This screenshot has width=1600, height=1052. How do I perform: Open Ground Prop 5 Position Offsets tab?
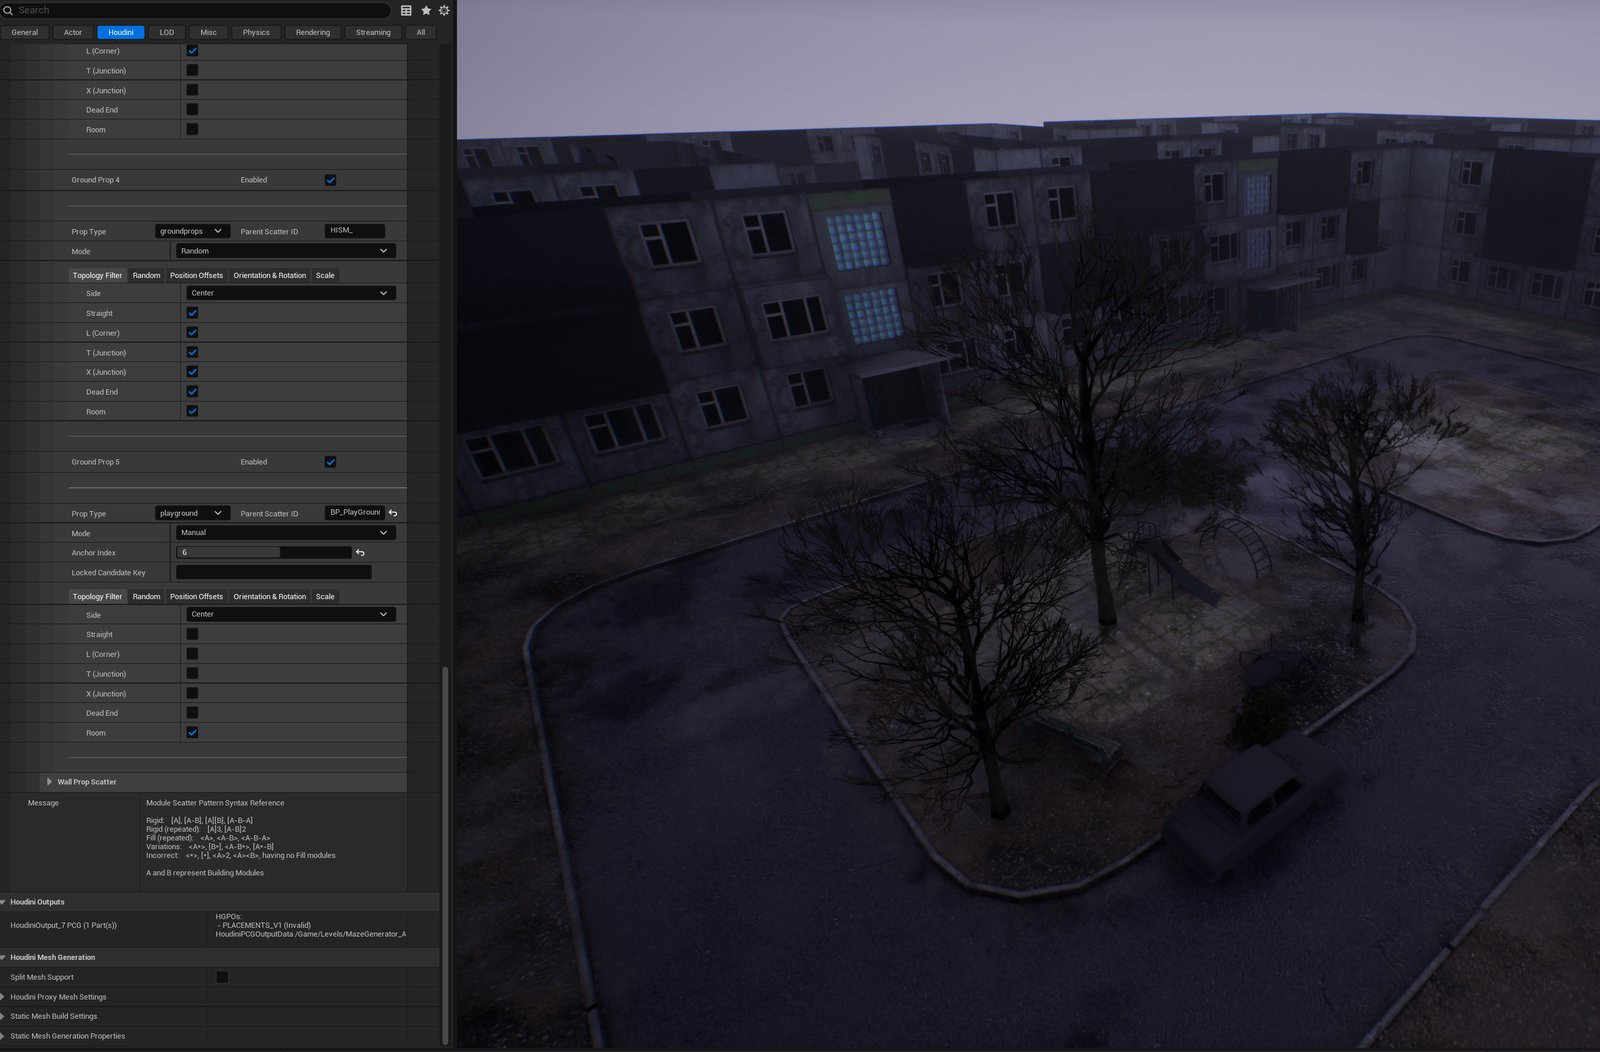pyautogui.click(x=196, y=596)
